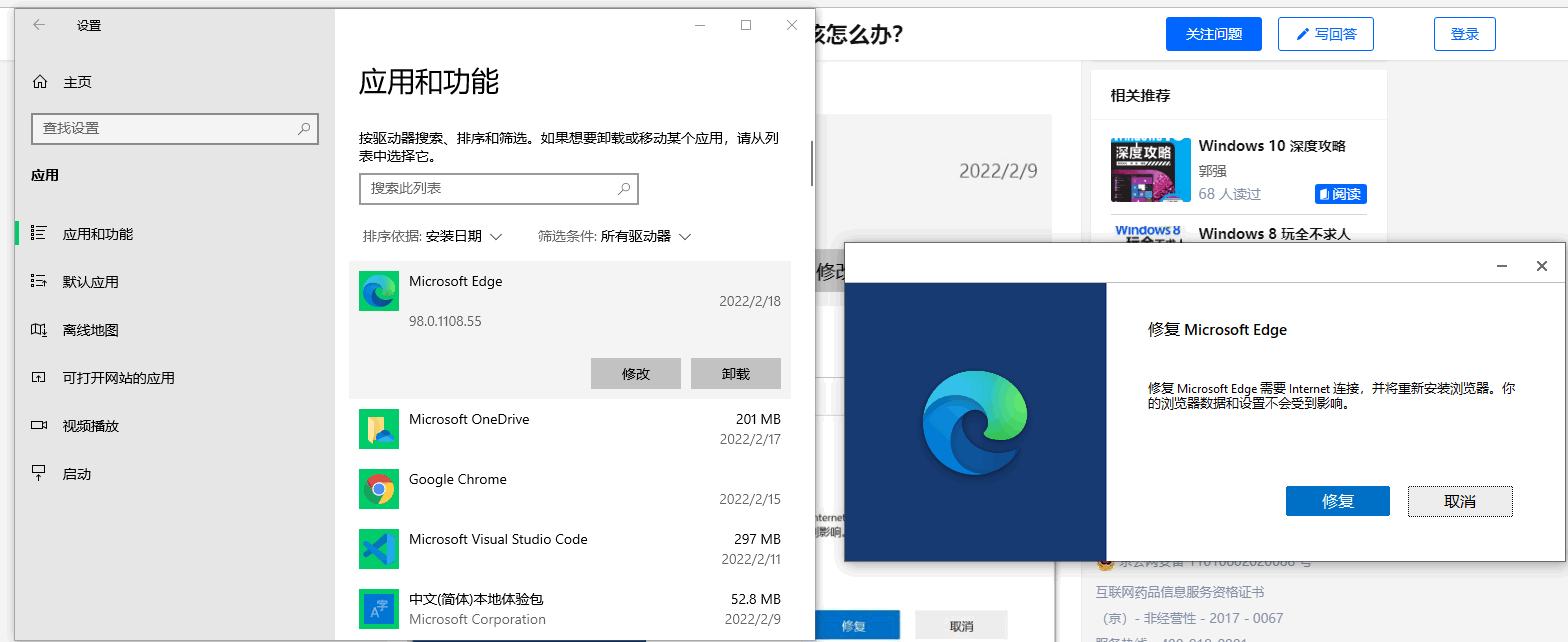Click the 可打开网站的应用 sidebar icon
The width and height of the screenshot is (1568, 642).
pyautogui.click(x=39, y=377)
